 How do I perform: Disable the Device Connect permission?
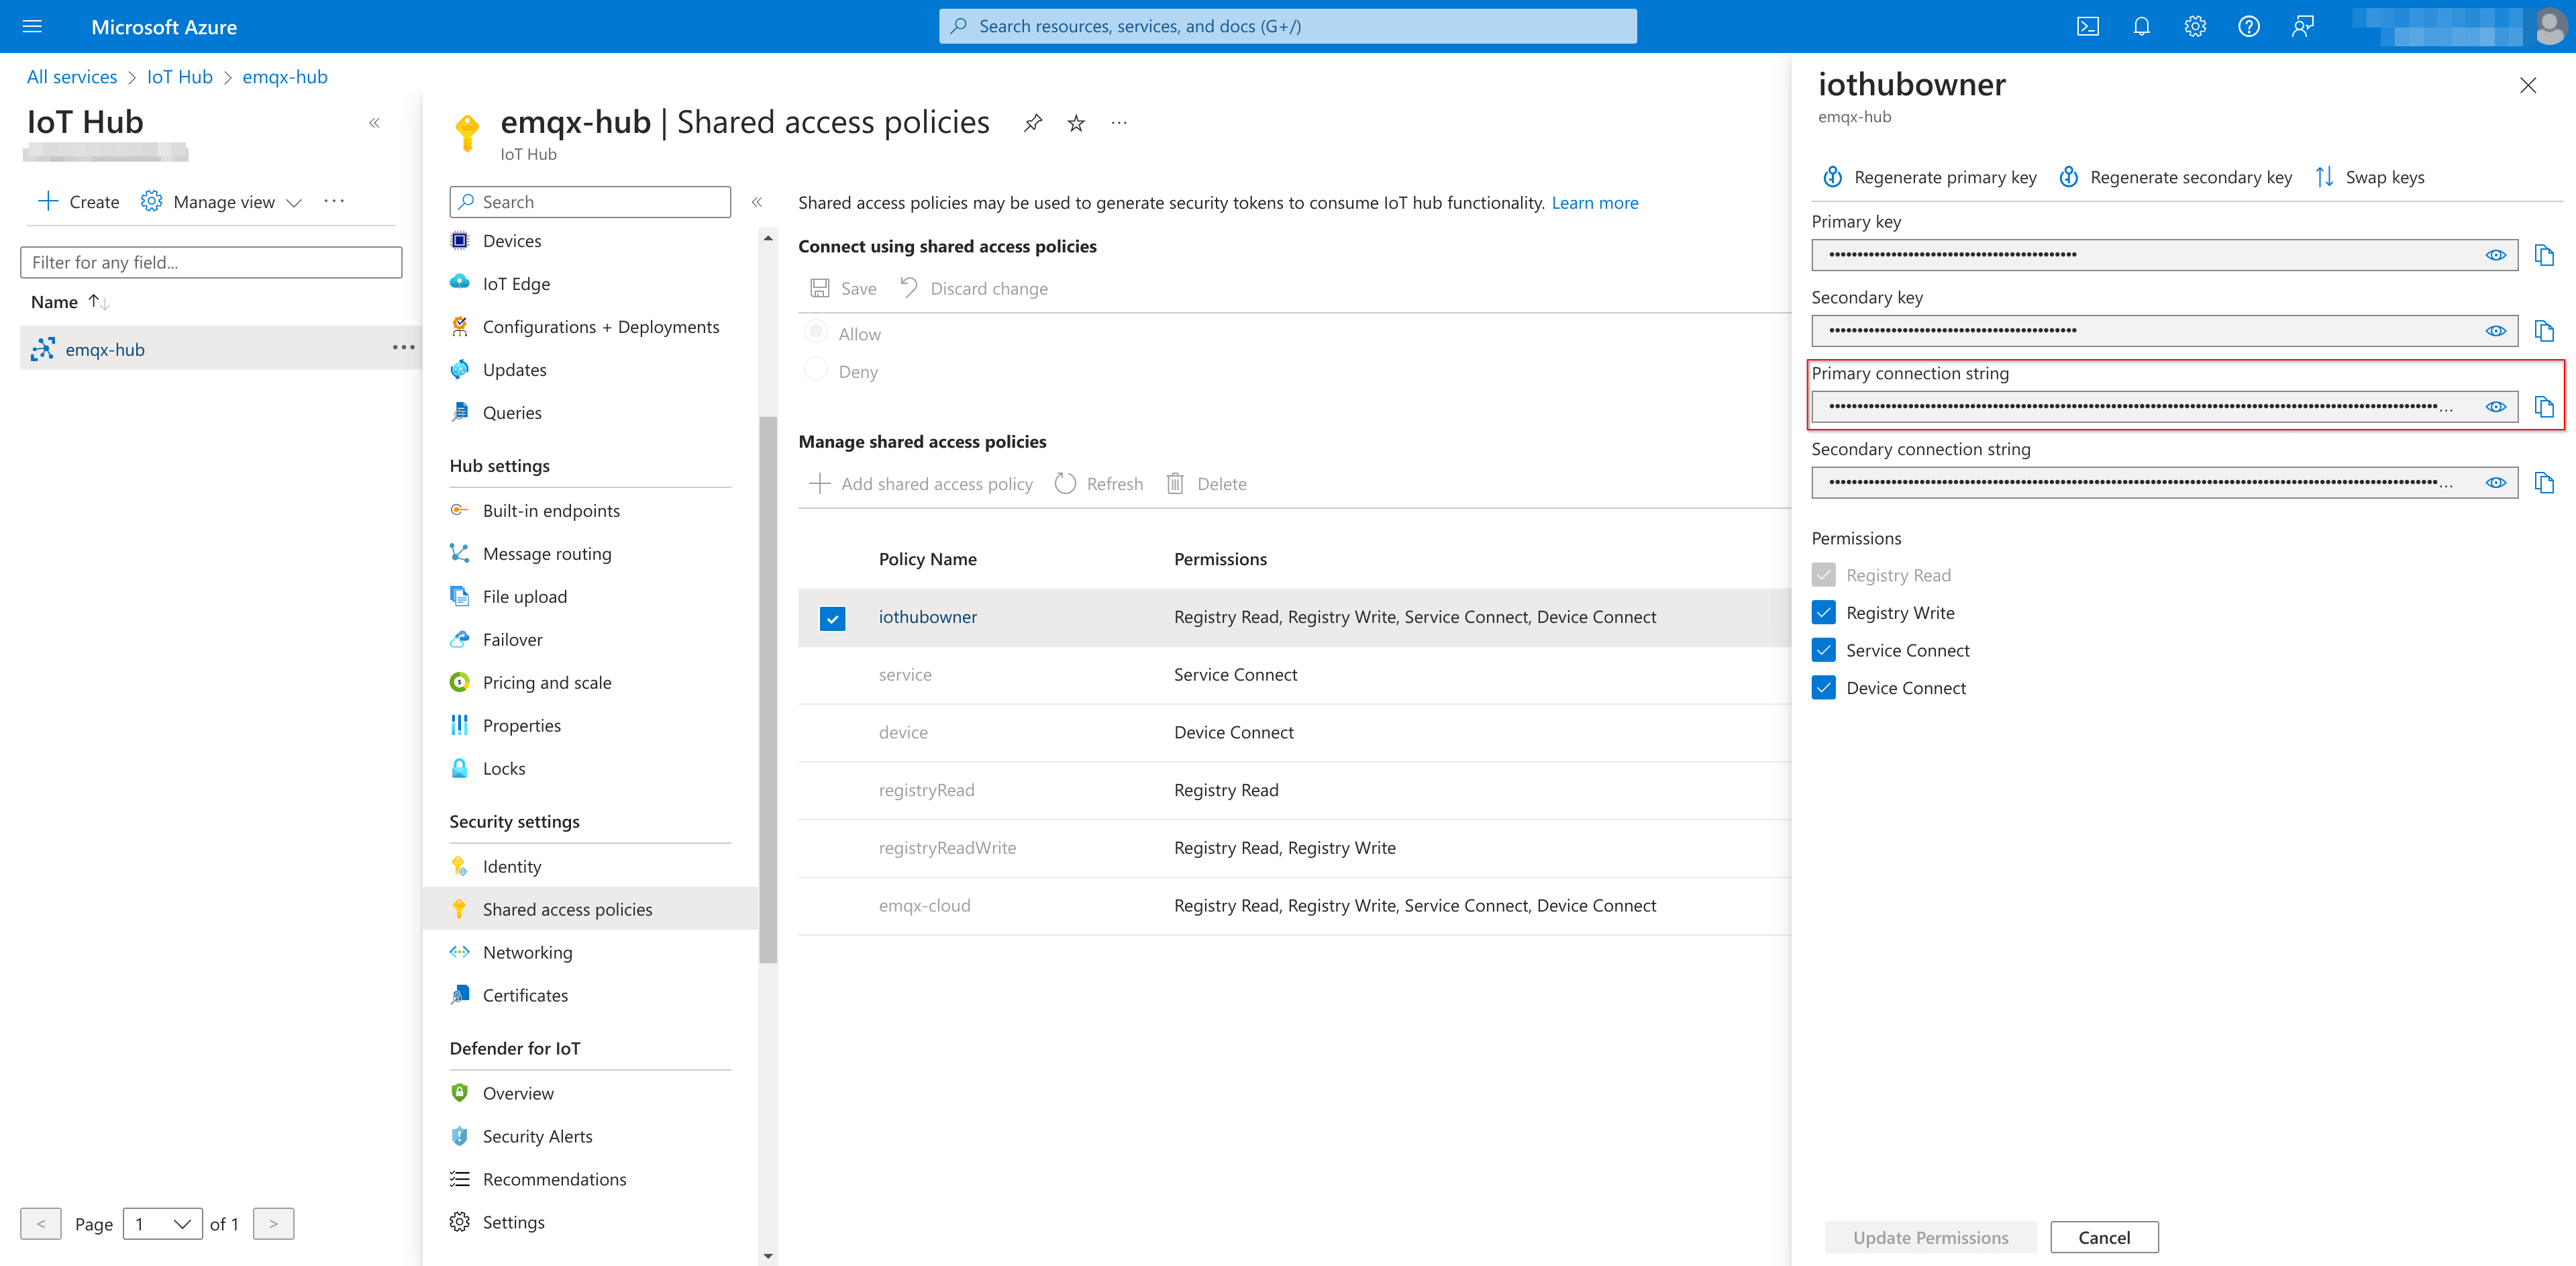1824,687
